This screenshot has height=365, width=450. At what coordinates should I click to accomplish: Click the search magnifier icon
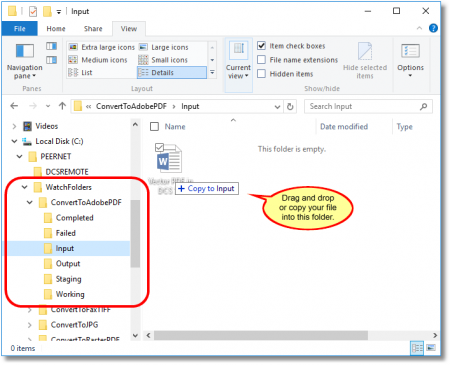[x=423, y=107]
